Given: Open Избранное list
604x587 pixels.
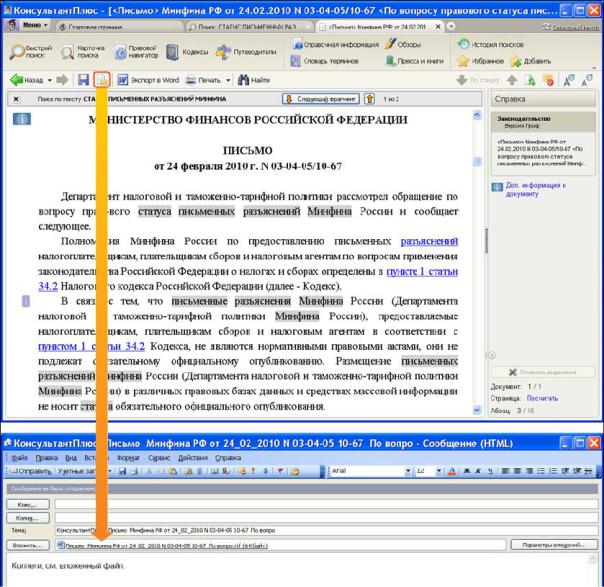Looking at the screenshot, I should click(480, 61).
